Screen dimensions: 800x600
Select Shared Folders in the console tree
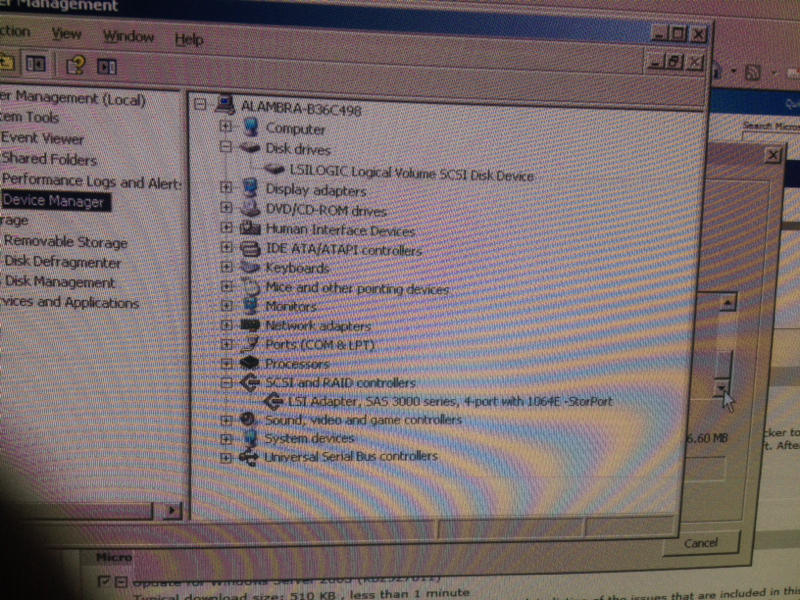[x=49, y=159]
